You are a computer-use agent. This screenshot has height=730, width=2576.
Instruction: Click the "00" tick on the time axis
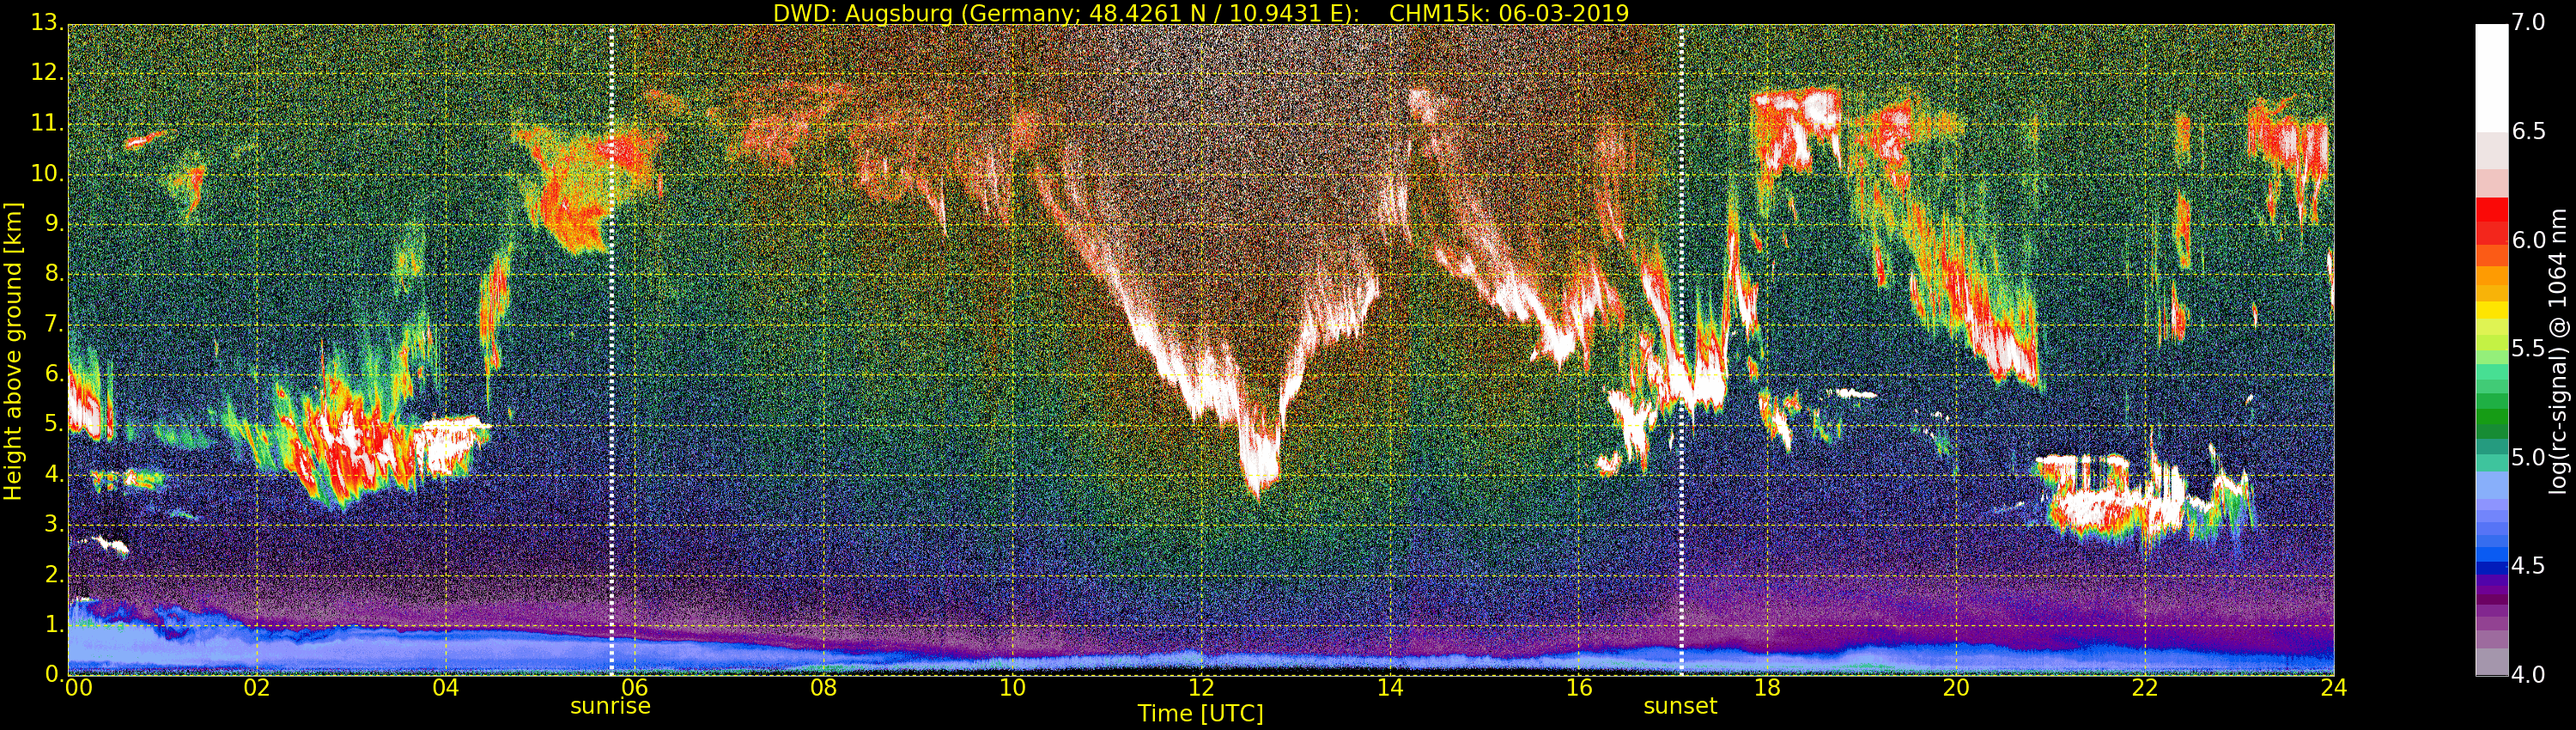[78, 688]
